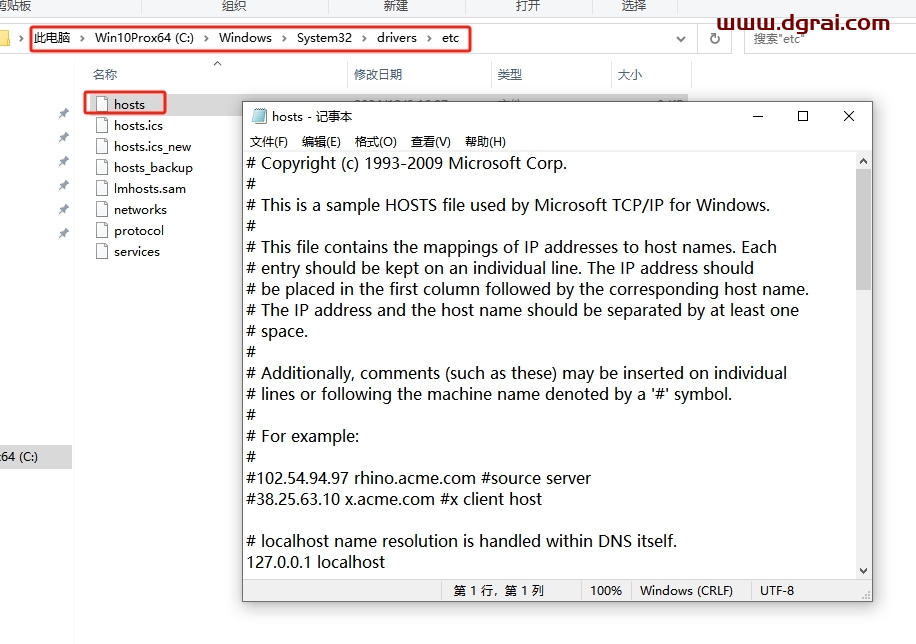Select the lmhosts.sam file name

150,188
